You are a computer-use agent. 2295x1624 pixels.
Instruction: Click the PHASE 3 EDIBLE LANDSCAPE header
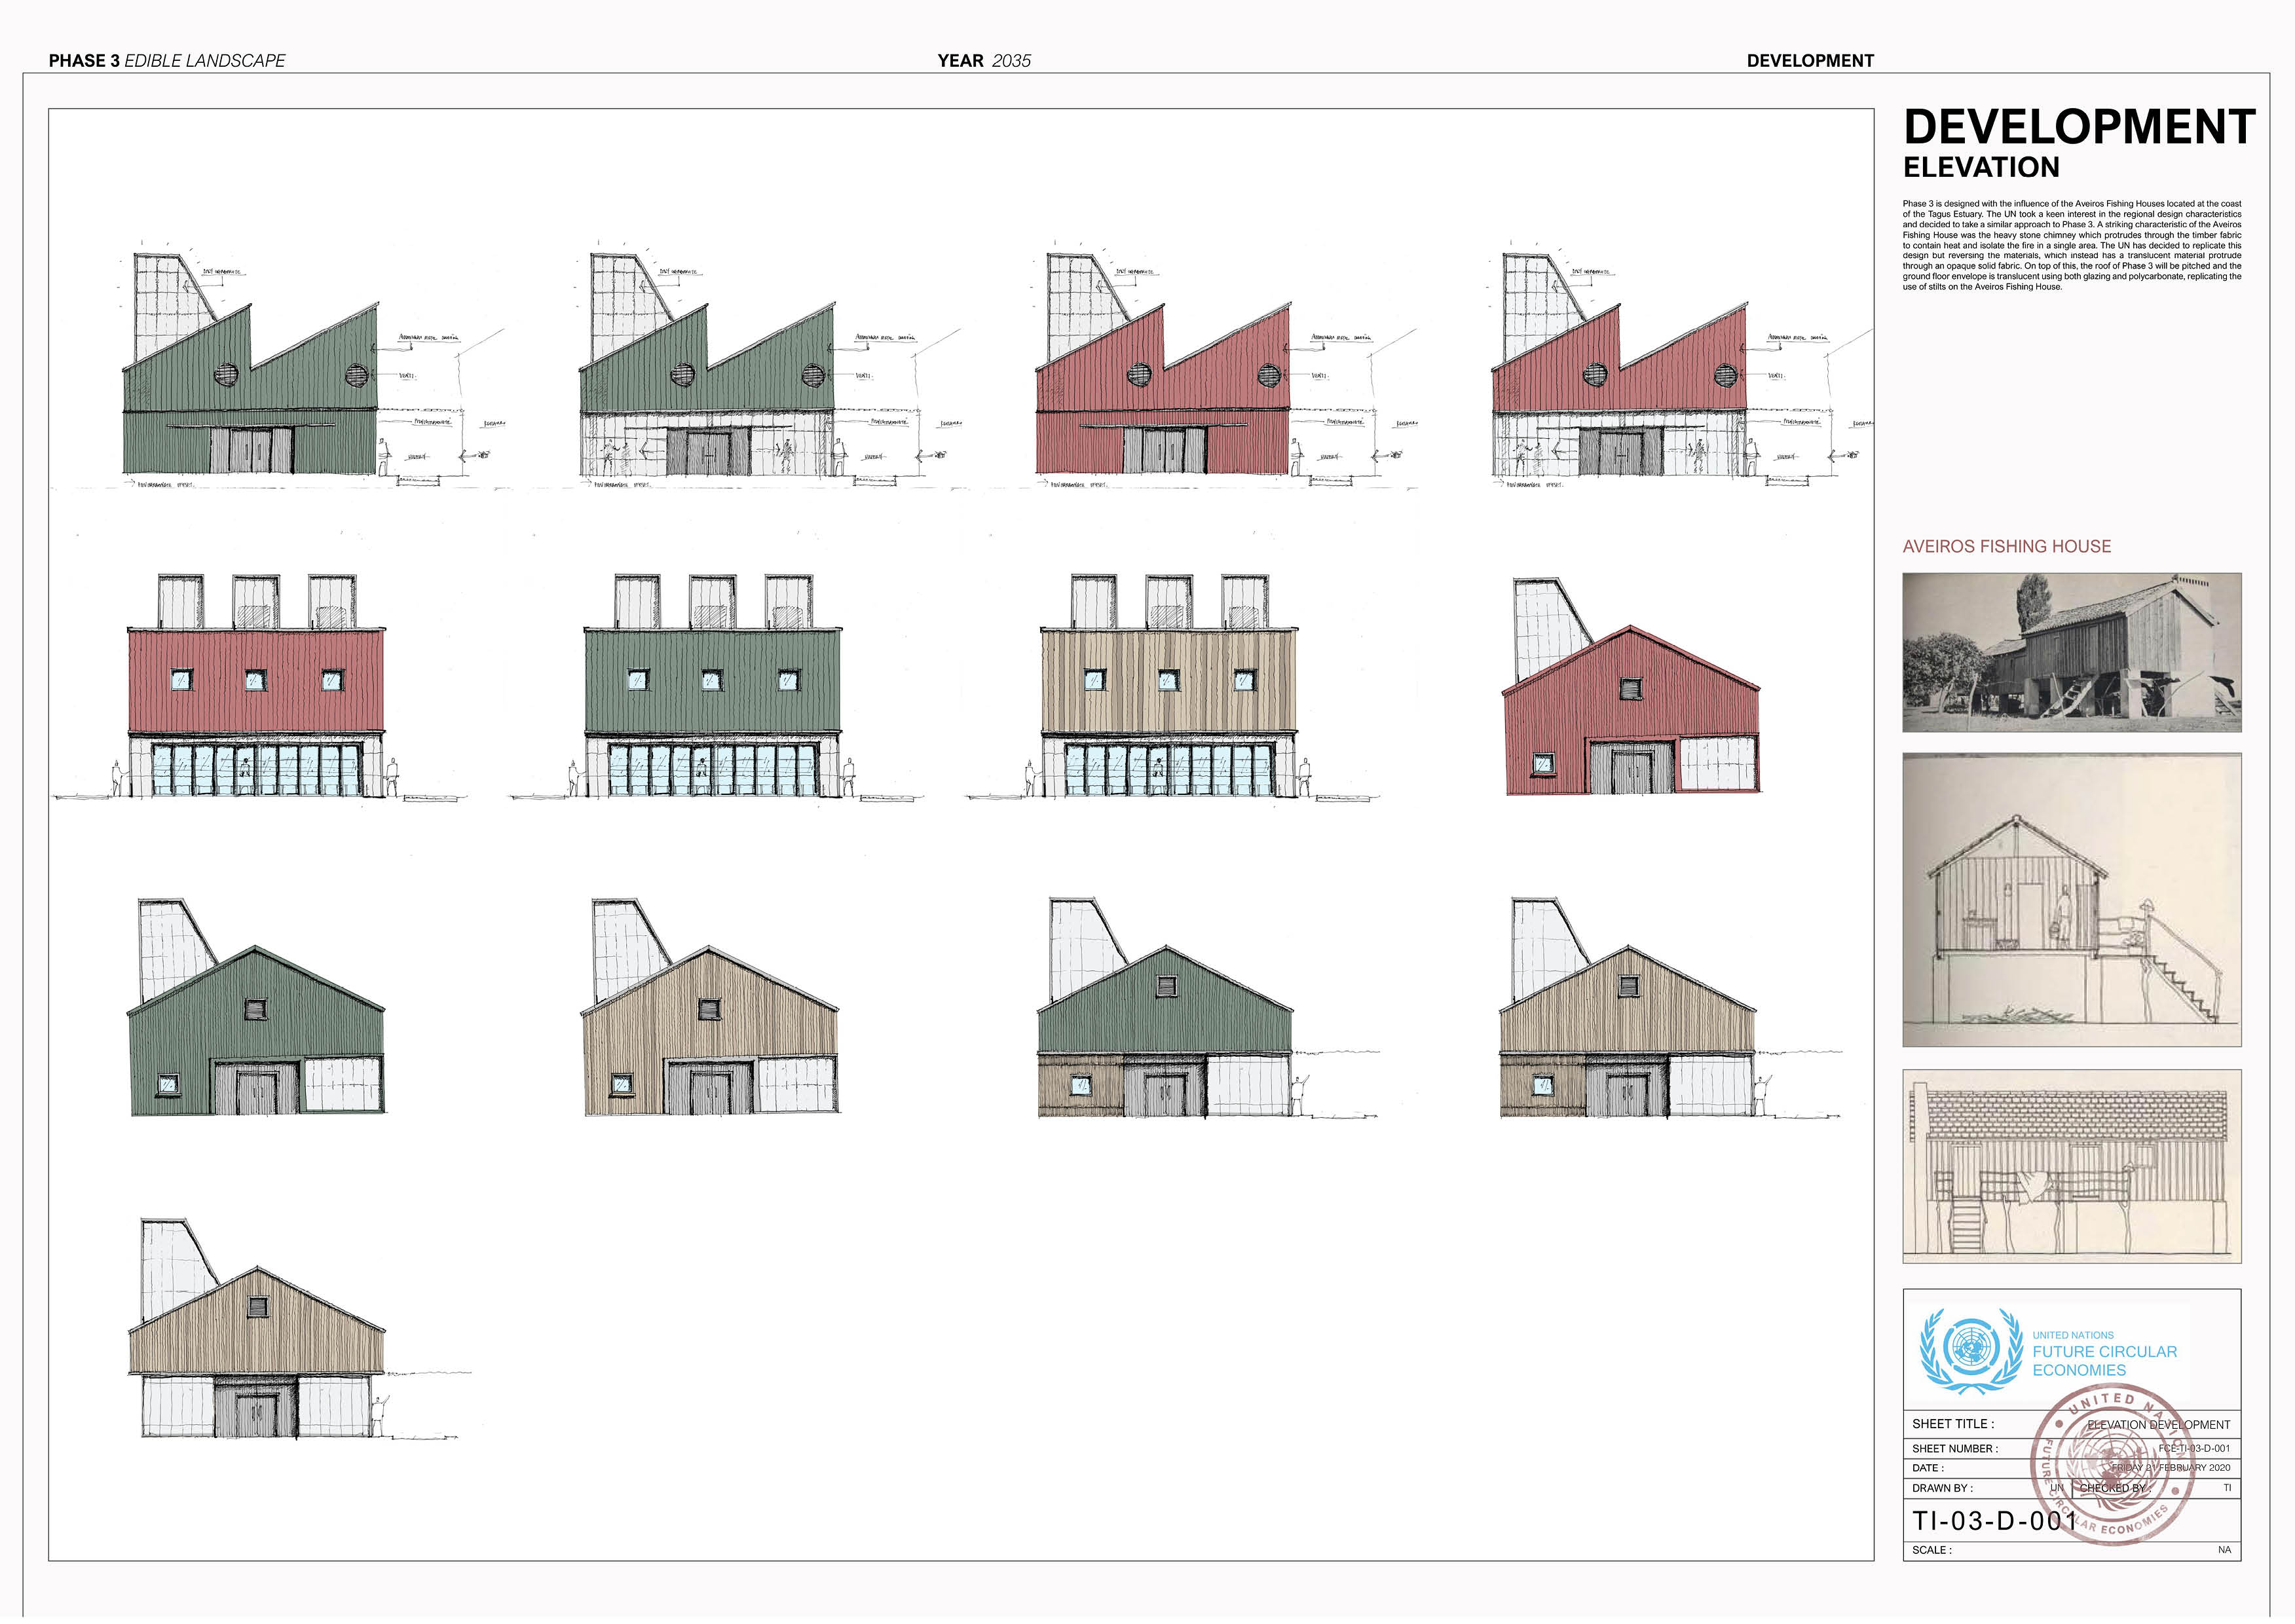click(x=167, y=61)
